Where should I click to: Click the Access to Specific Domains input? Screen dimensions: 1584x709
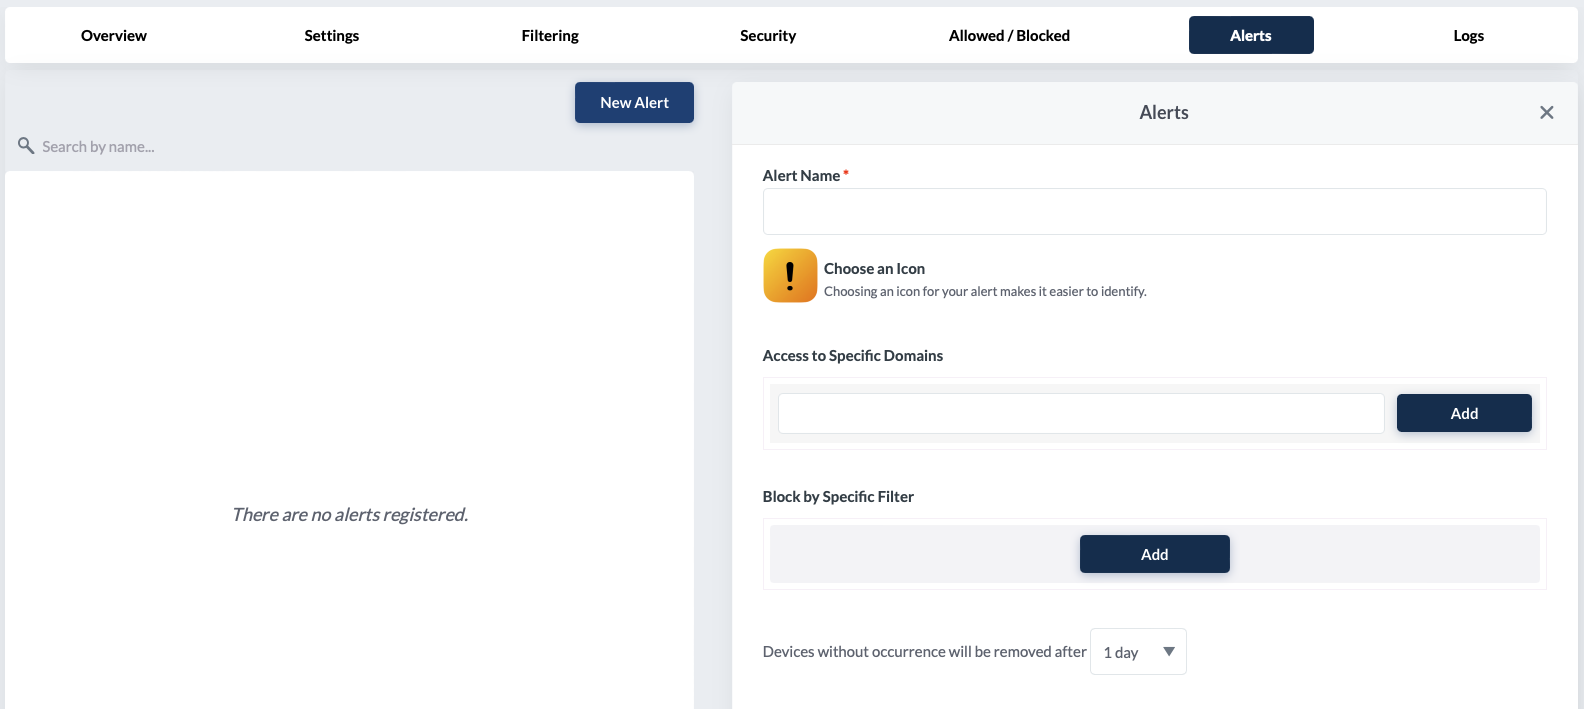tap(1080, 413)
